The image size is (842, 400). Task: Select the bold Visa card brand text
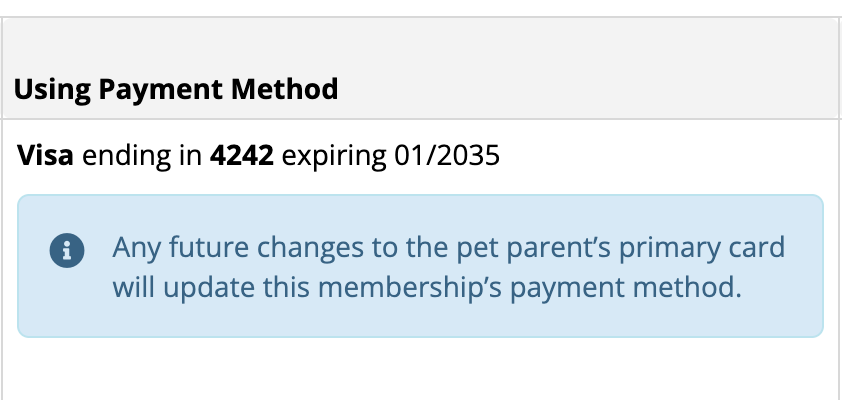(x=45, y=156)
